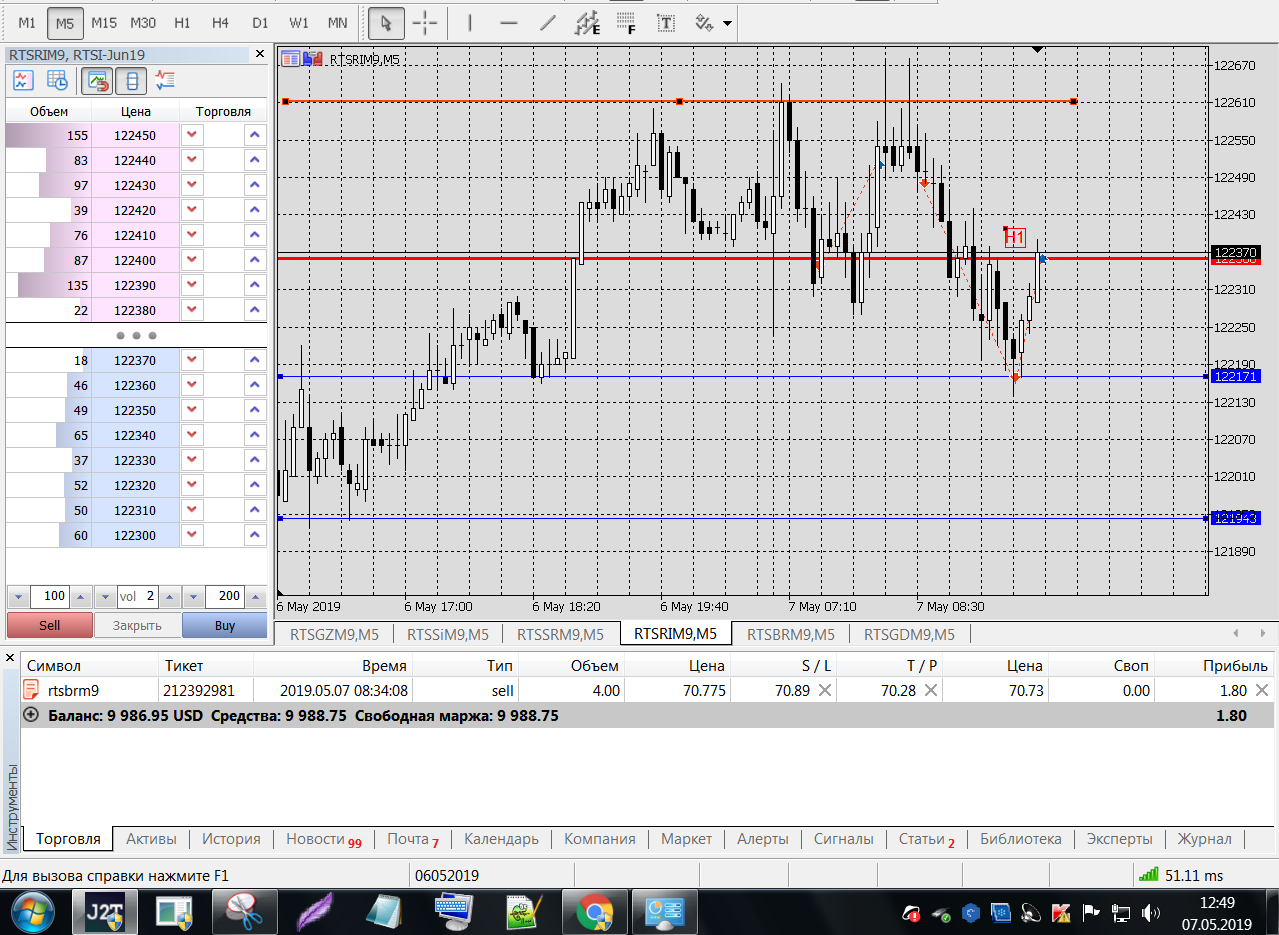Switch to the RTSBRM9,M5 chart tab
The height and width of the screenshot is (935, 1279).
pyautogui.click(x=790, y=634)
